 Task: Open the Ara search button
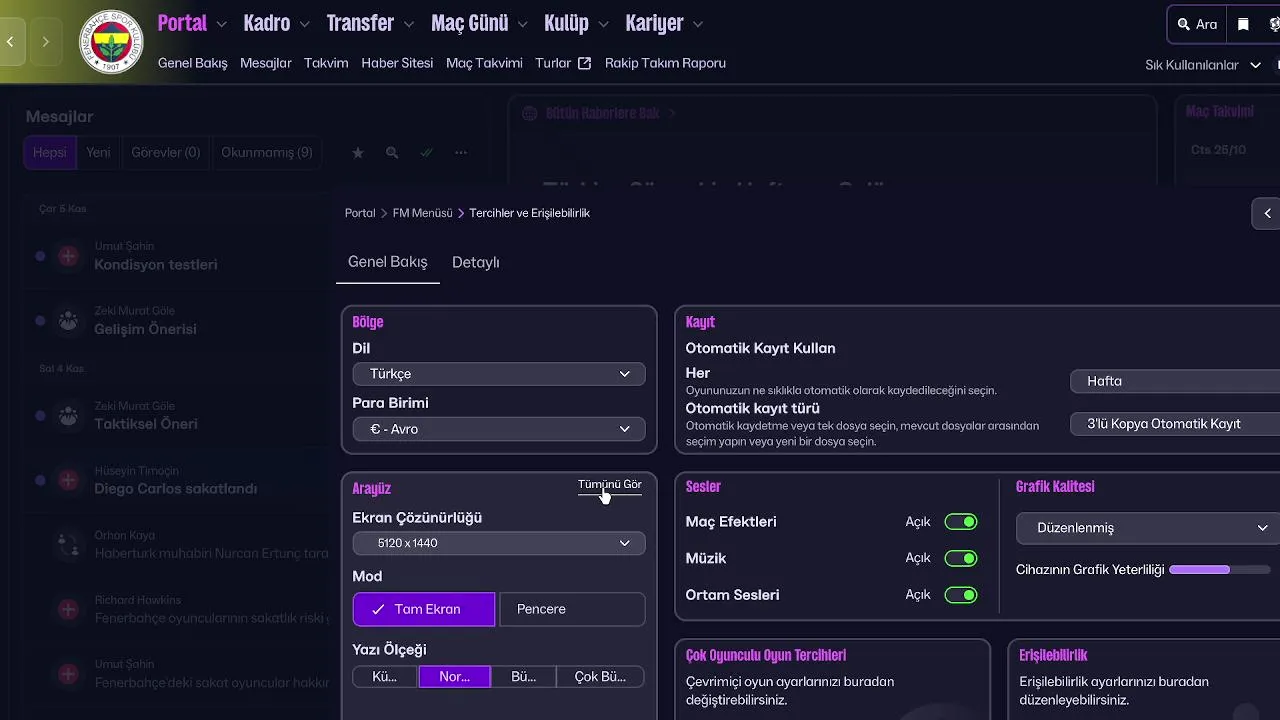pos(1197,24)
